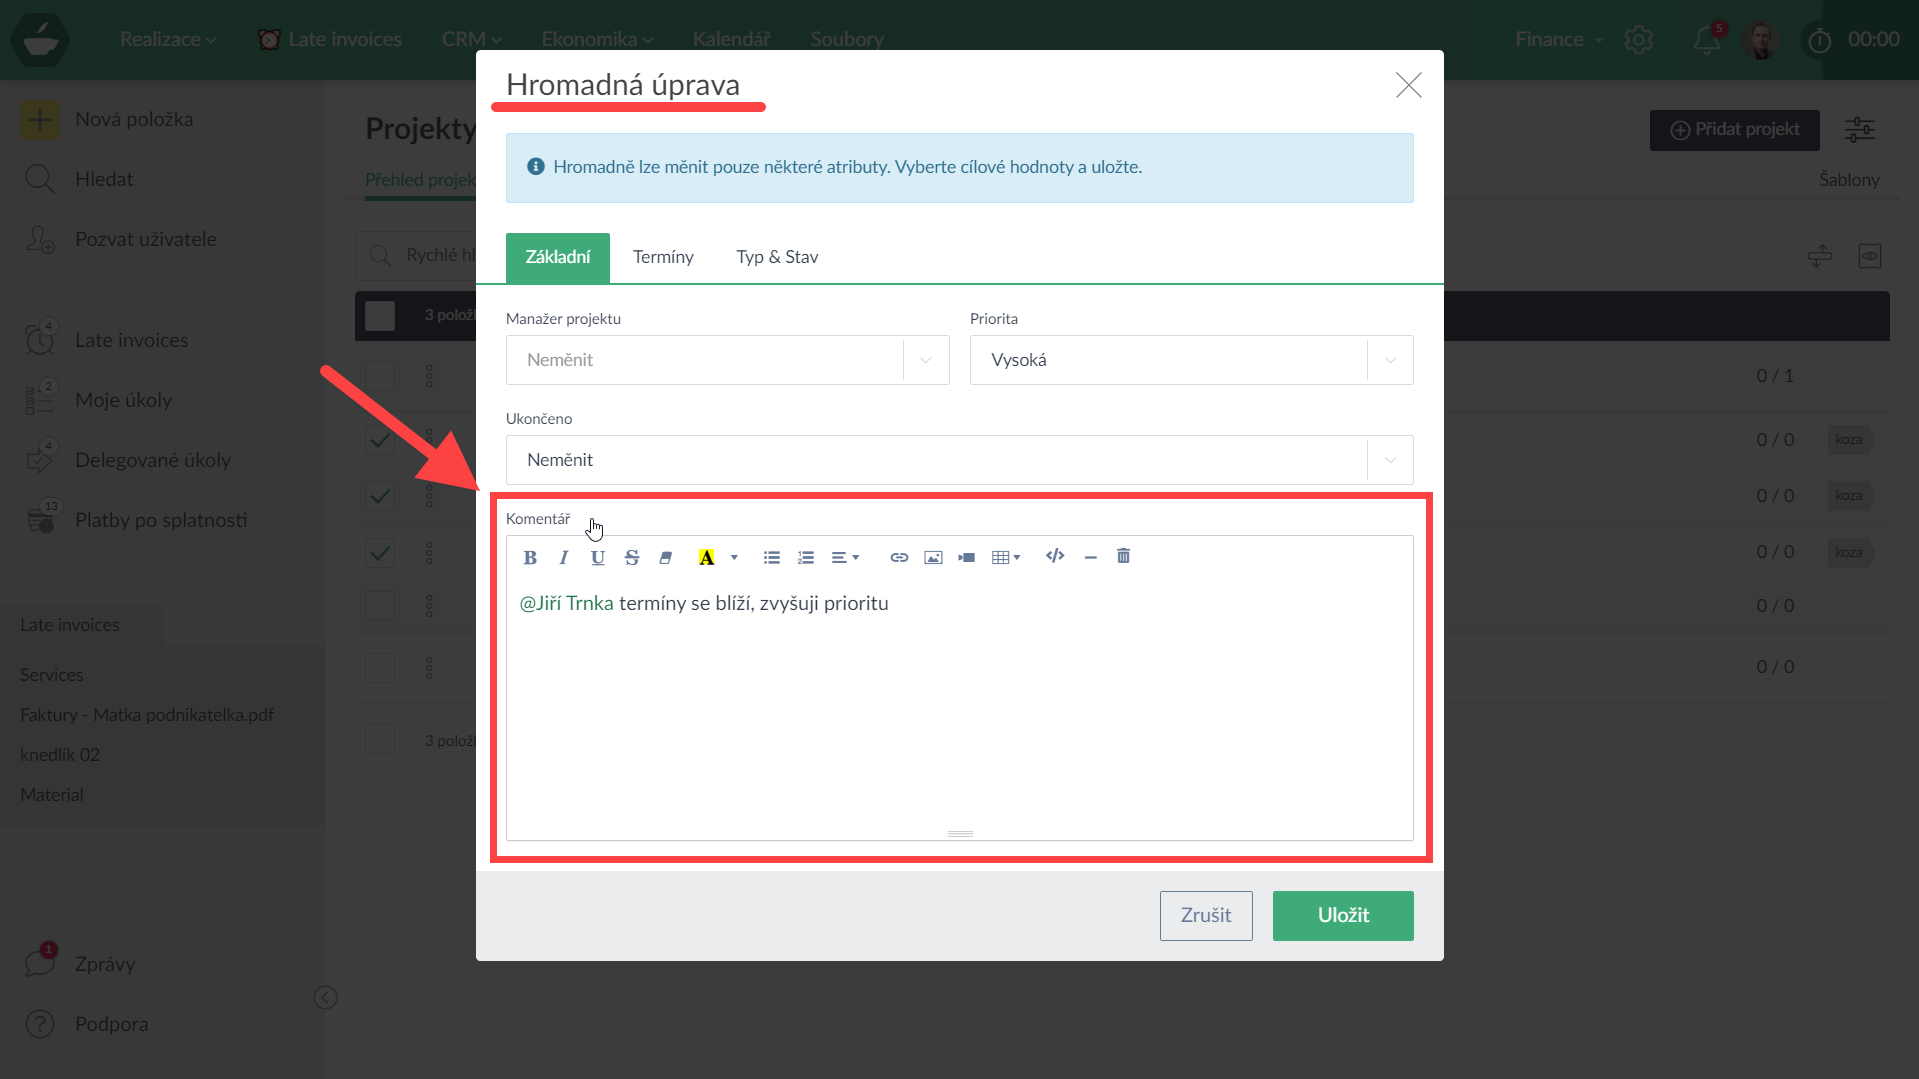The image size is (1919, 1079).
Task: Open the Manažer projektu dropdown
Action: [727, 360]
